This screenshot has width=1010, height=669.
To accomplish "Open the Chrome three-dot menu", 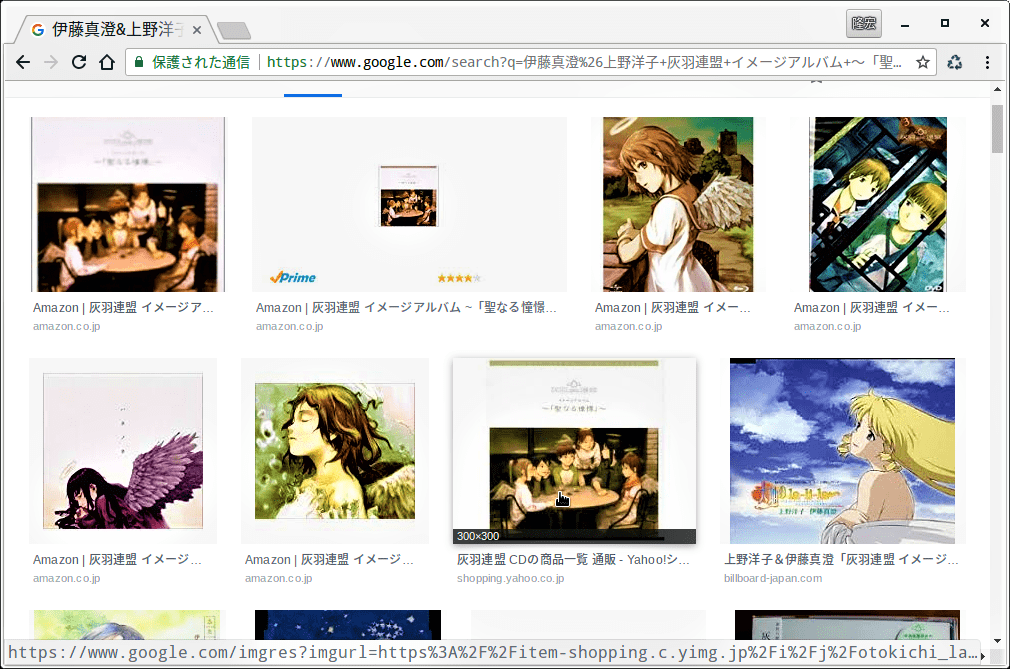I will click(987, 62).
